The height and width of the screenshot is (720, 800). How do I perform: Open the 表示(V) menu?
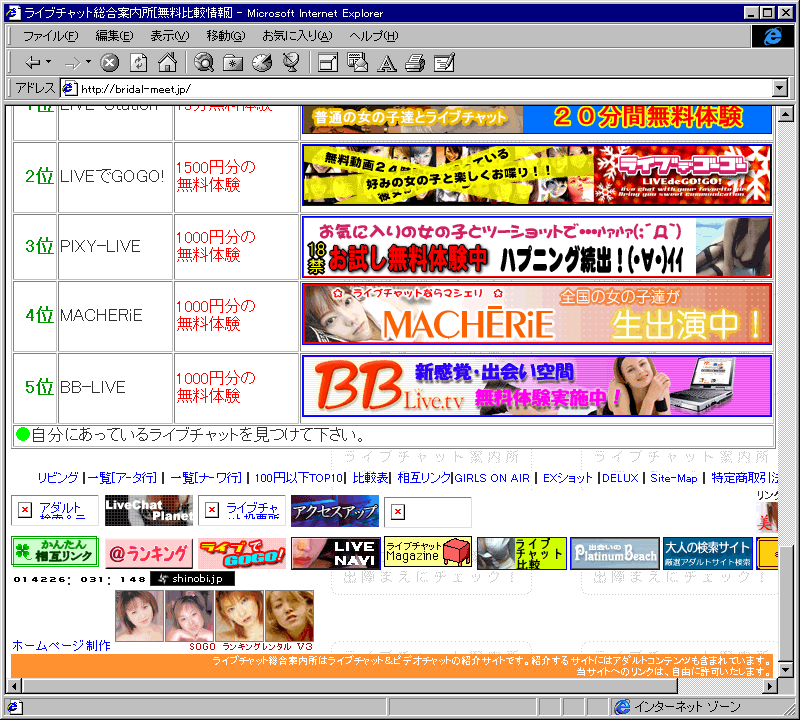[170, 36]
